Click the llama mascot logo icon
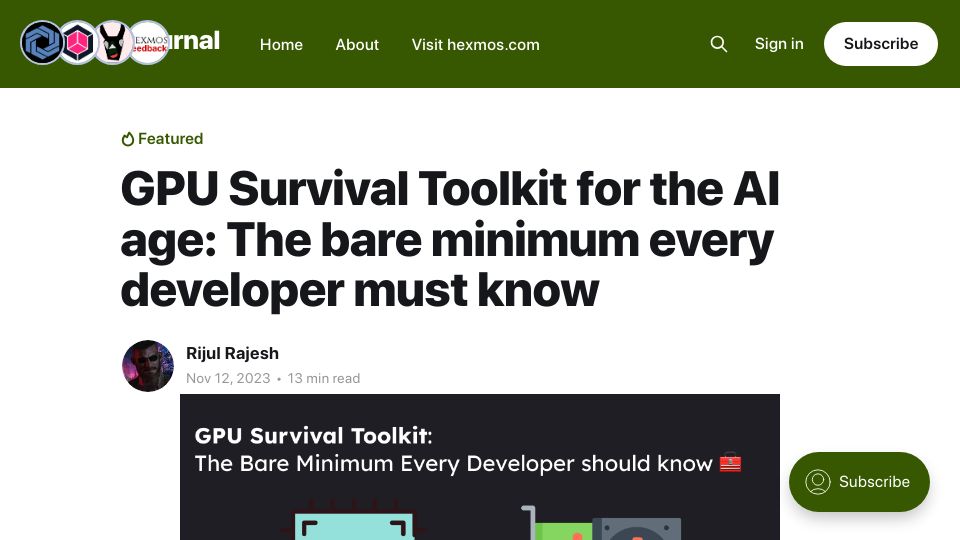This screenshot has width=960, height=540. [x=113, y=43]
